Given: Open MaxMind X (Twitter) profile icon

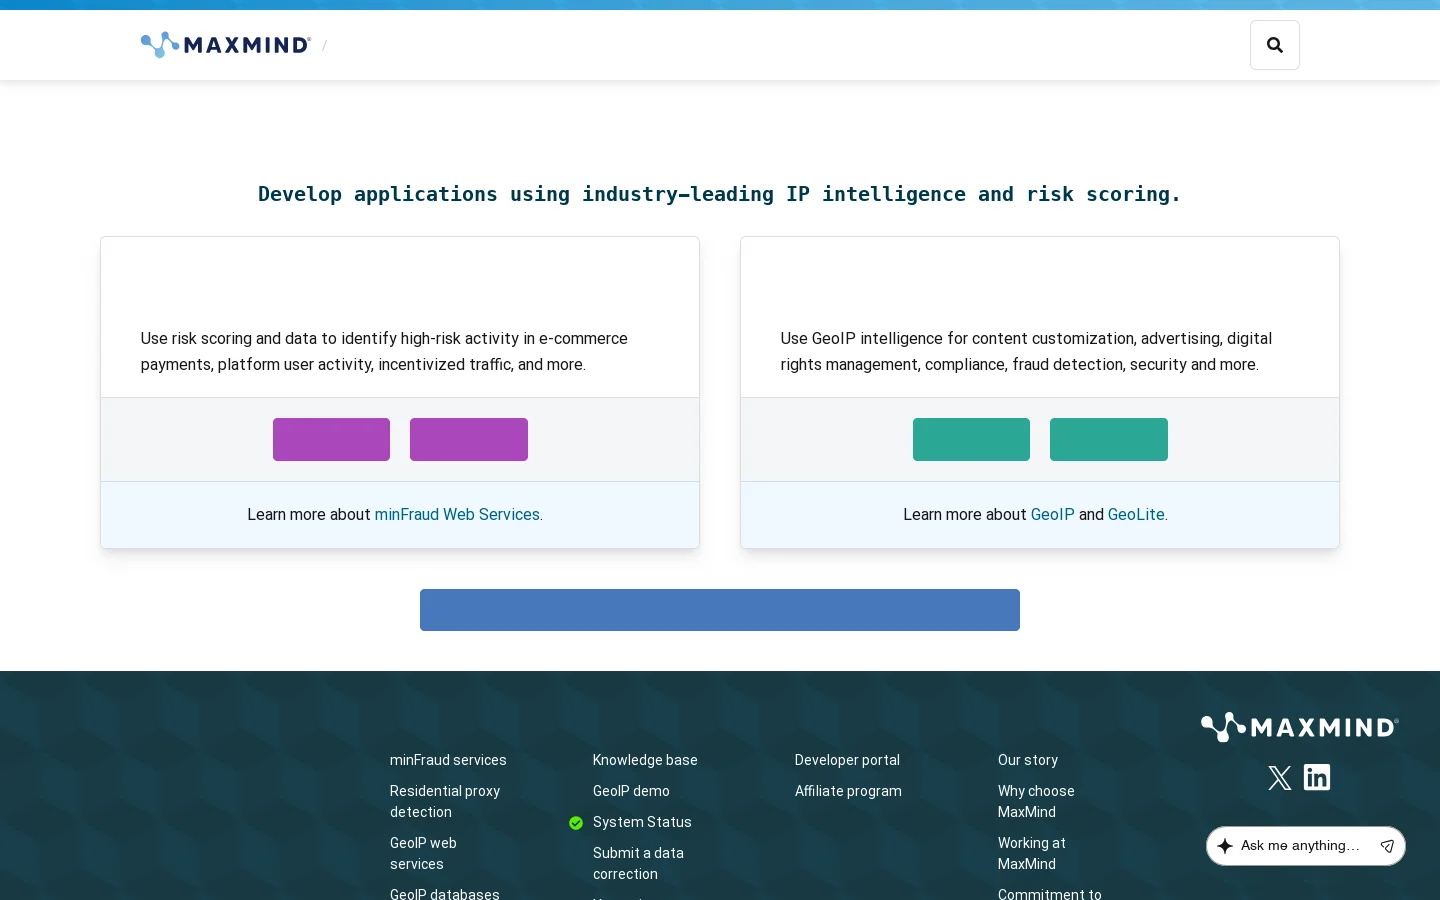Looking at the screenshot, I should coord(1280,778).
